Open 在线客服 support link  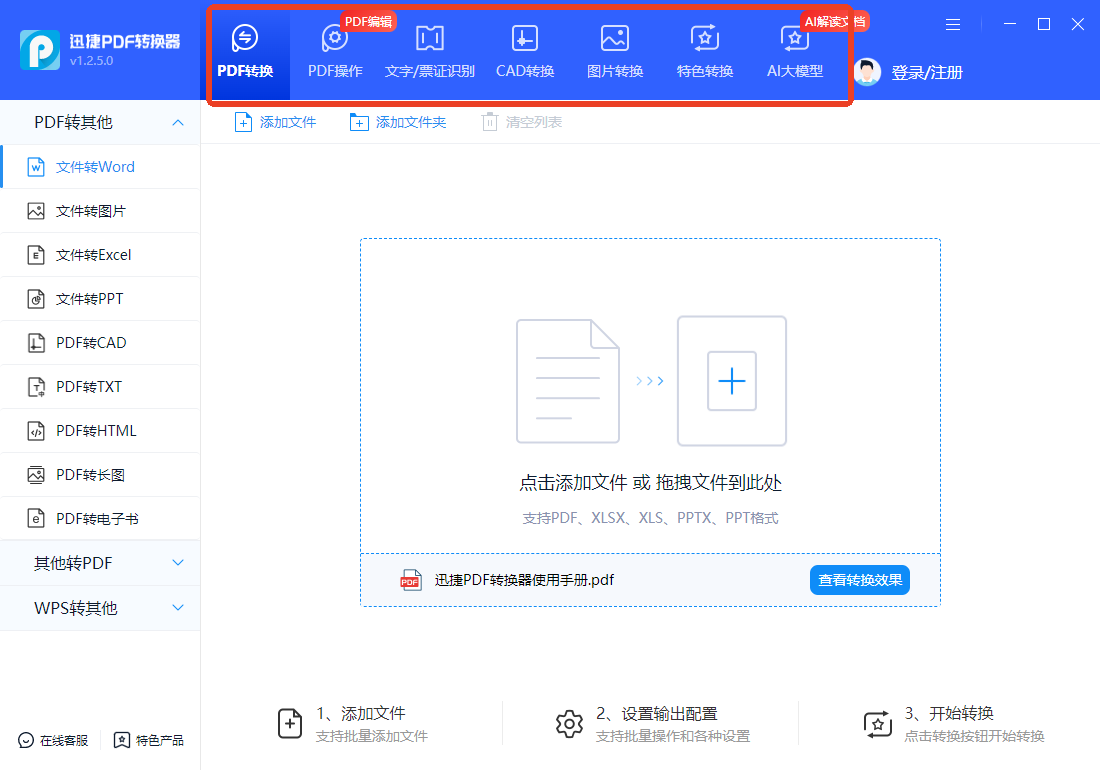click(x=53, y=741)
